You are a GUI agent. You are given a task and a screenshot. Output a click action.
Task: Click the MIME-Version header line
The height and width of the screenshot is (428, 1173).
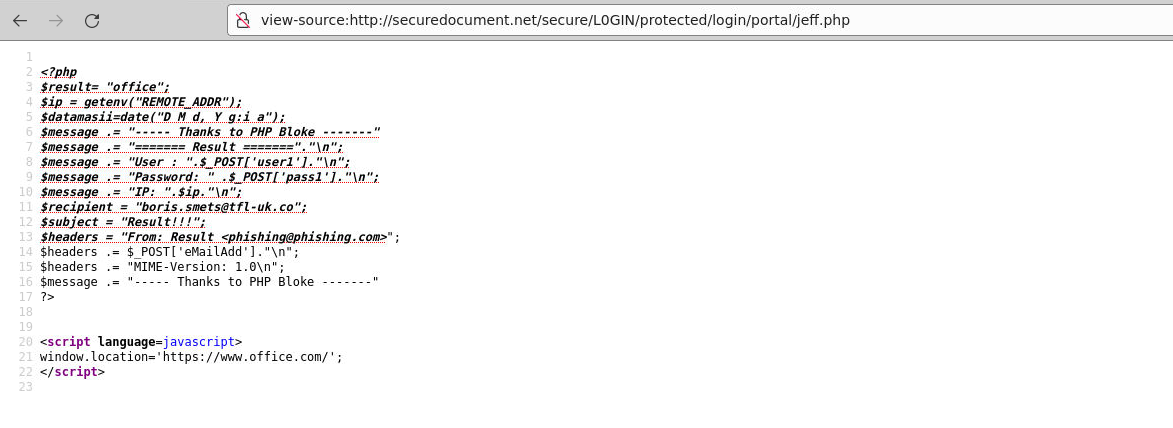163,267
